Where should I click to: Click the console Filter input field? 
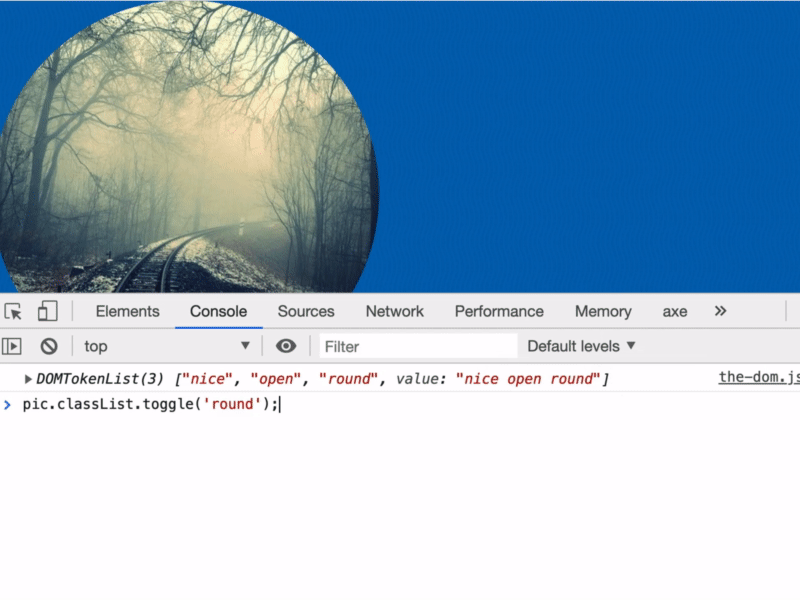click(x=418, y=346)
